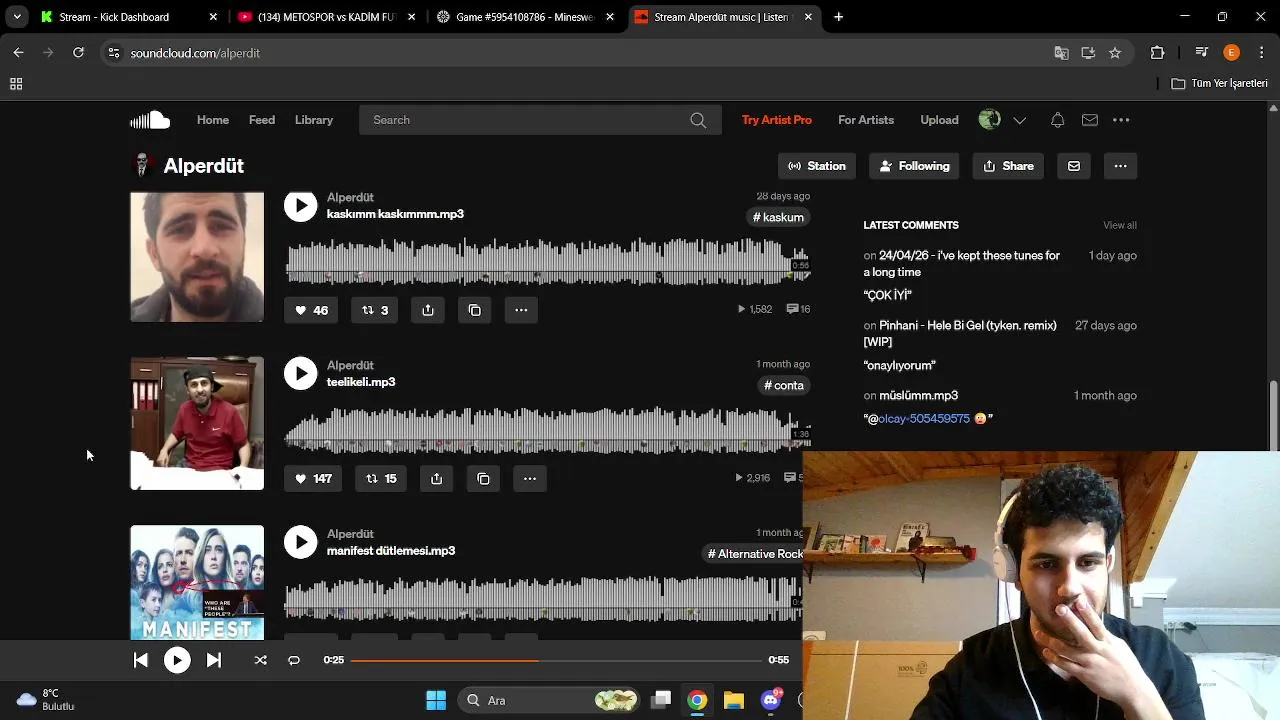
Task: Open müslümm.mp3 comment track link
Action: (x=918, y=395)
